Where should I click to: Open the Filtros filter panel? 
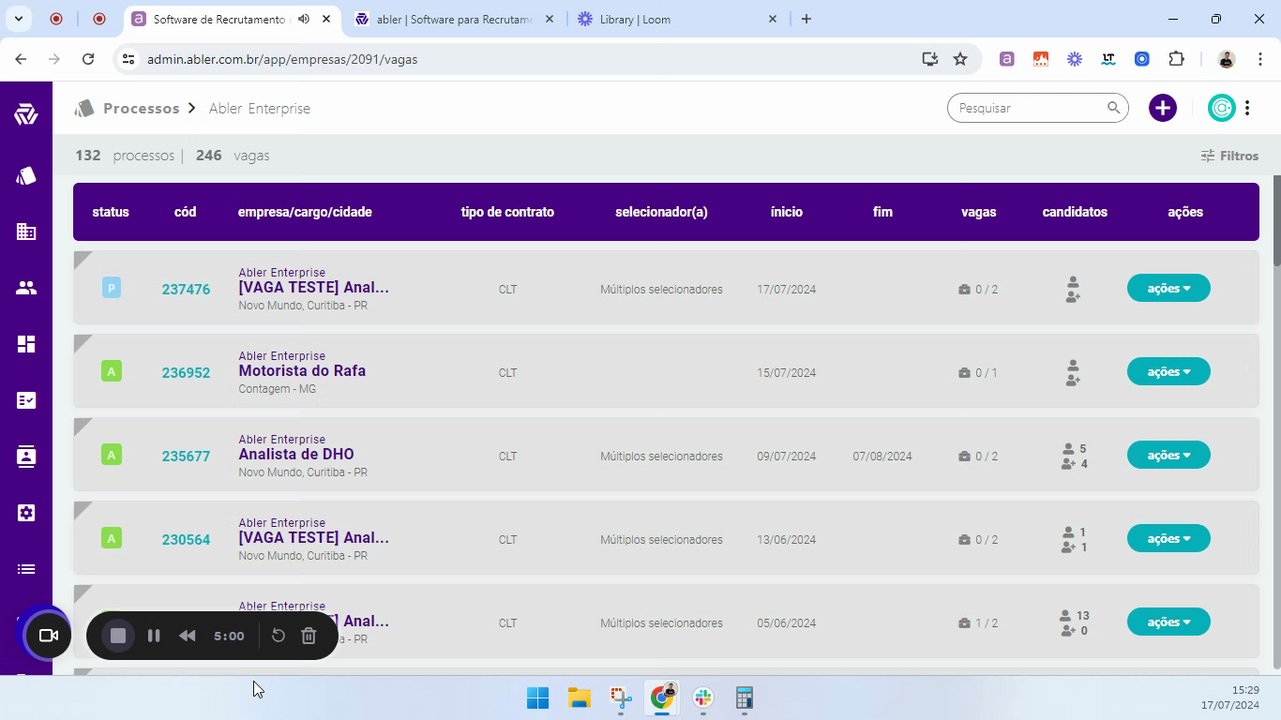(x=1230, y=156)
